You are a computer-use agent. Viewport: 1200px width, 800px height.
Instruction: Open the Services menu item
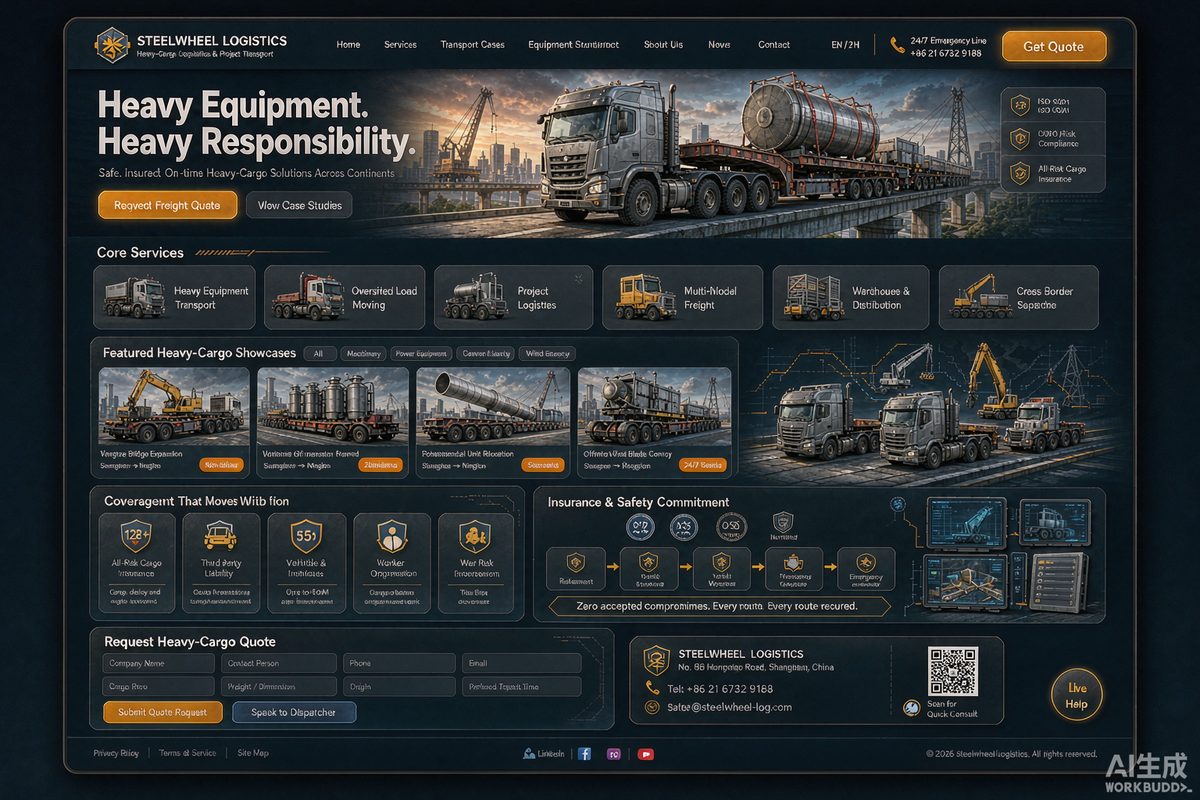pyautogui.click(x=400, y=45)
